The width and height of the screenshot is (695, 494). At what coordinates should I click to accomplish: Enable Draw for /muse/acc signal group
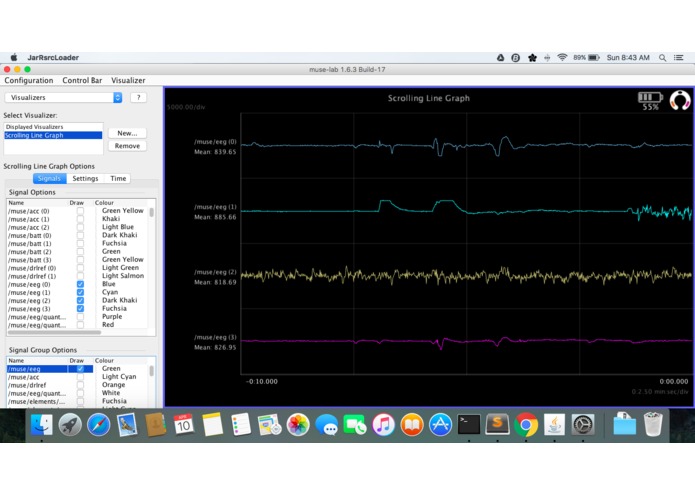point(80,377)
